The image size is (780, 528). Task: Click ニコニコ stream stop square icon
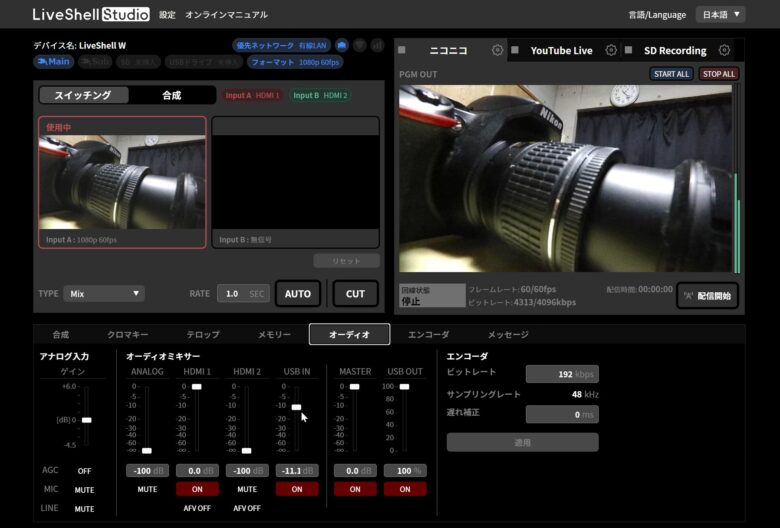402,50
